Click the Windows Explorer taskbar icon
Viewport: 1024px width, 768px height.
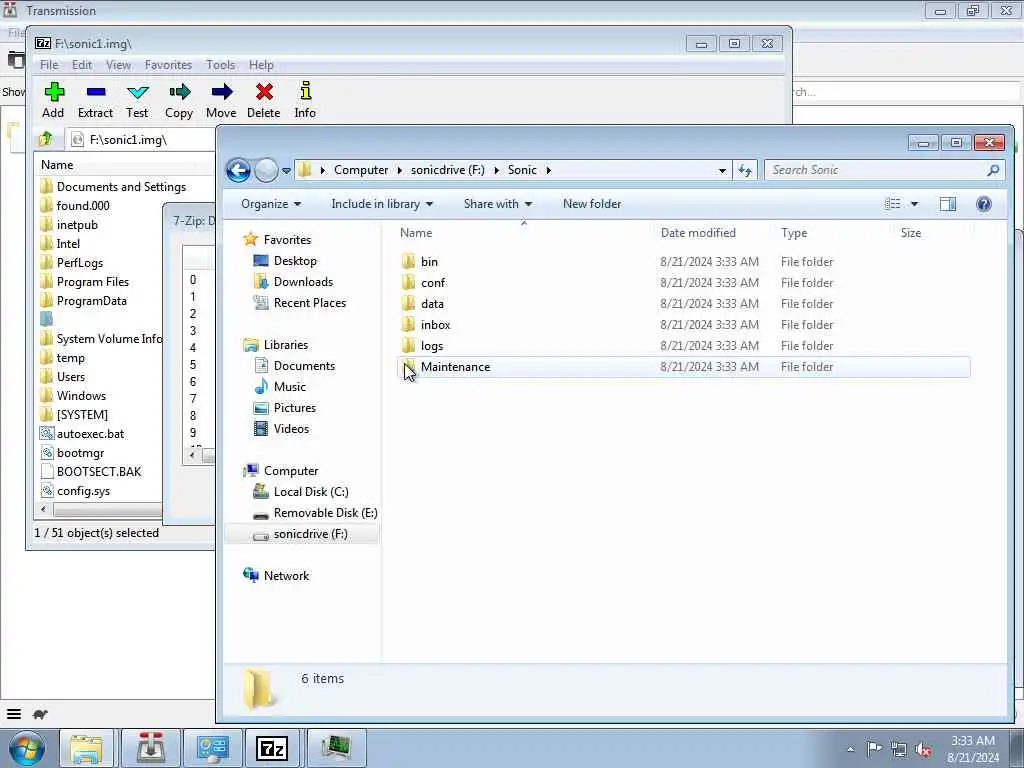click(x=86, y=748)
